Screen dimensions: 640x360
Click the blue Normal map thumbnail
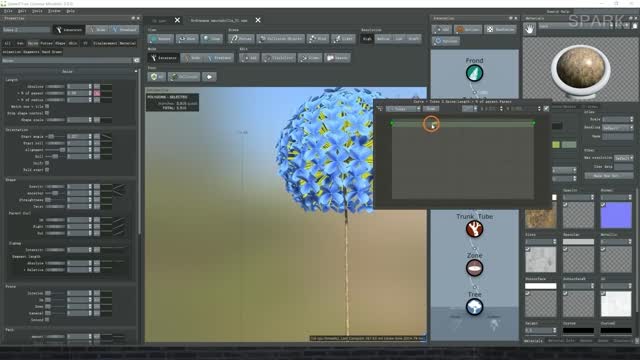[616, 215]
